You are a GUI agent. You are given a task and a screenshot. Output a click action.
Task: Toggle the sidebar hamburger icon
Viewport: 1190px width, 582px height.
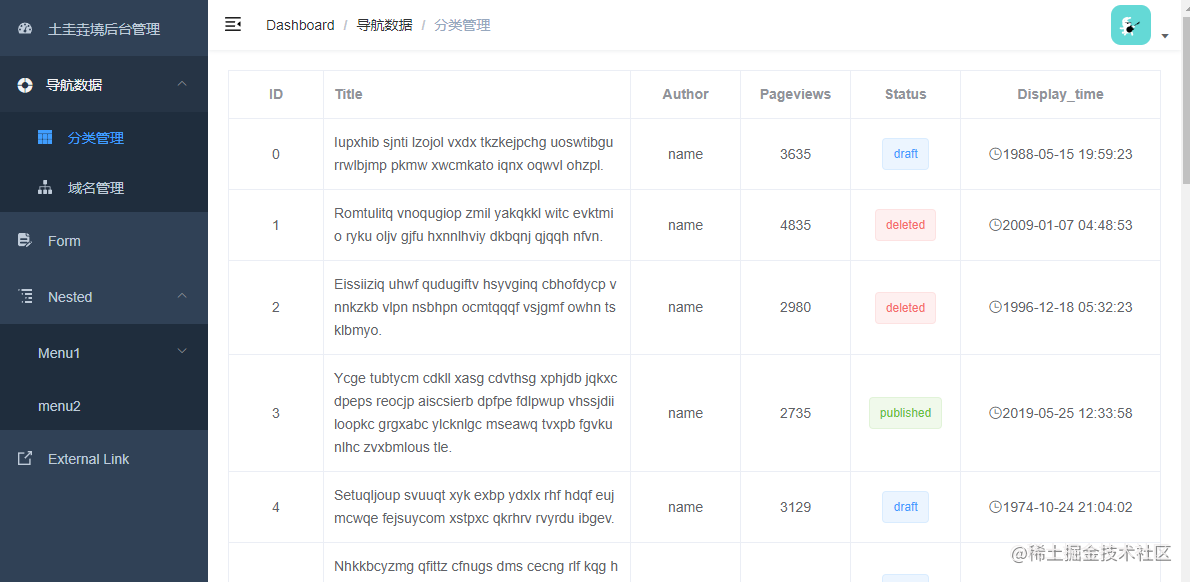(233, 24)
